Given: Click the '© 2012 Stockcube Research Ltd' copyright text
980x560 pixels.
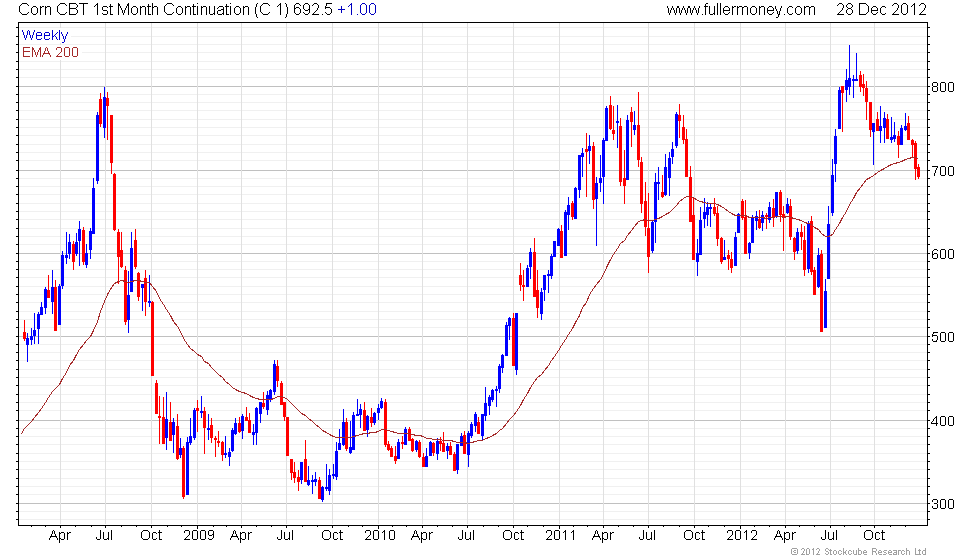Looking at the screenshot, I should tap(859, 552).
